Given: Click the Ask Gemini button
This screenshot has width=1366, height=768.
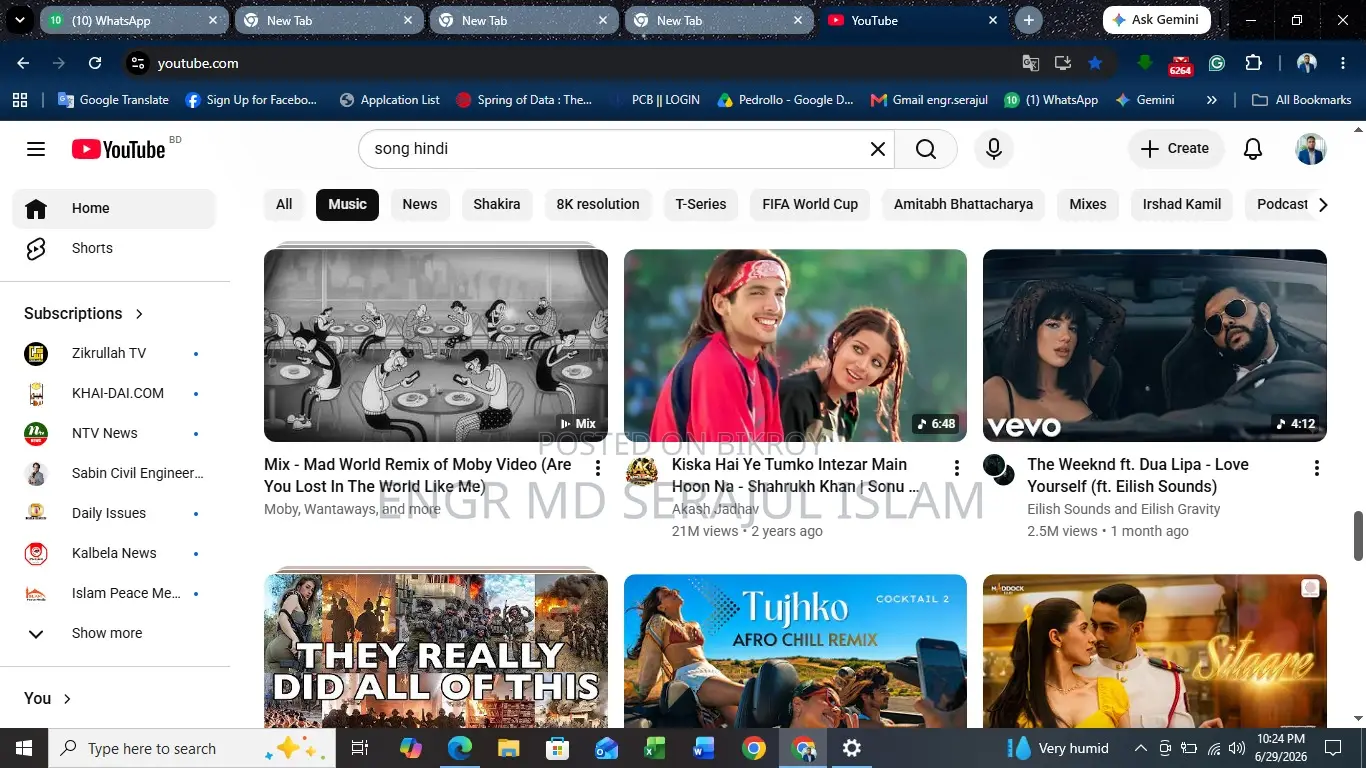Looking at the screenshot, I should (1156, 20).
